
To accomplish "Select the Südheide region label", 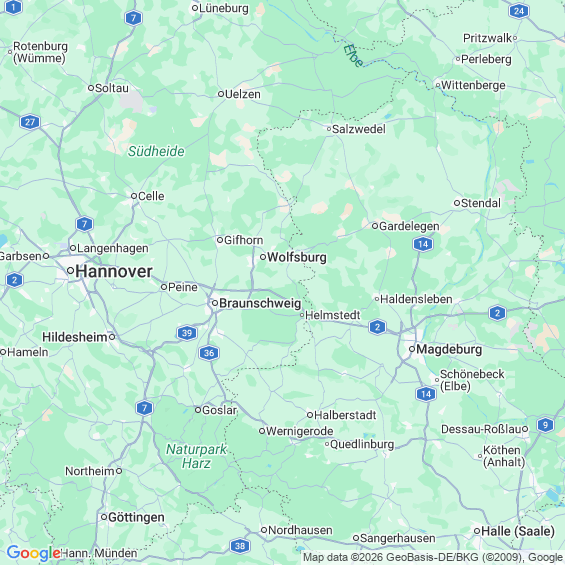I will click(156, 151).
